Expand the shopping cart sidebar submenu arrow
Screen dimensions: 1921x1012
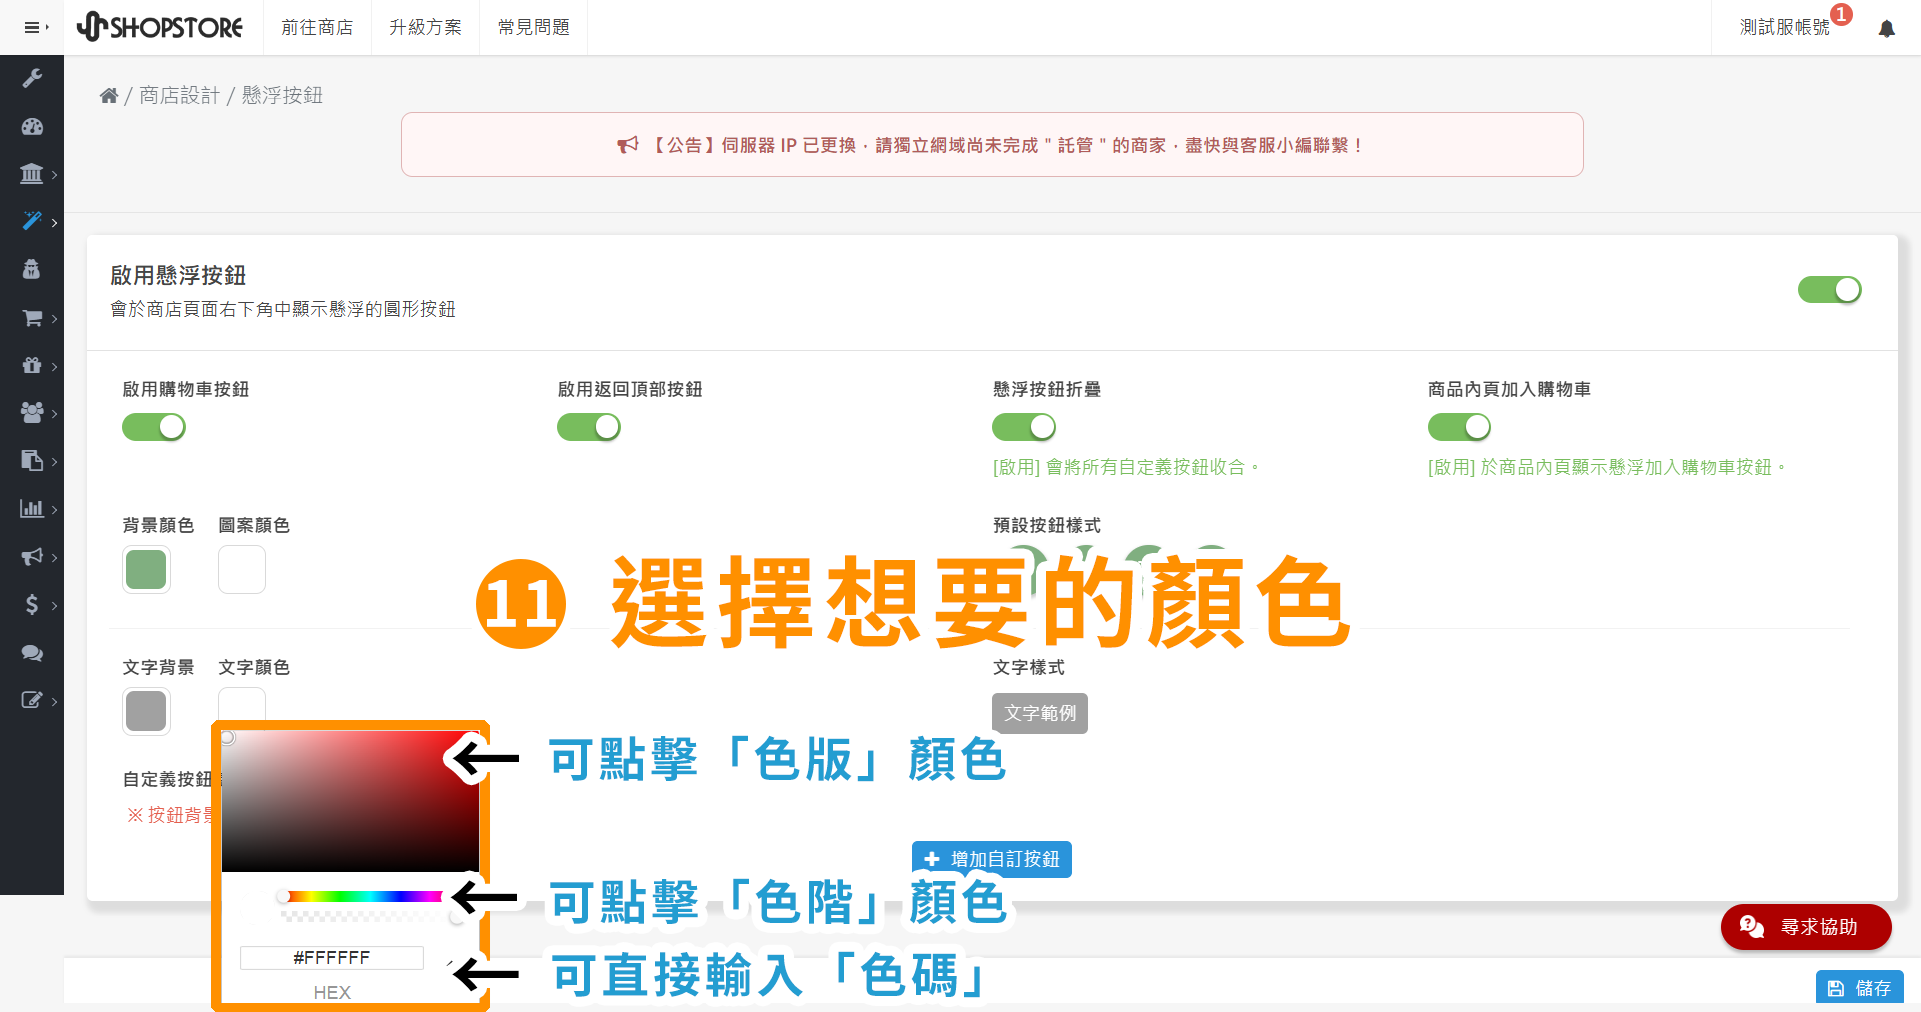coord(54,319)
